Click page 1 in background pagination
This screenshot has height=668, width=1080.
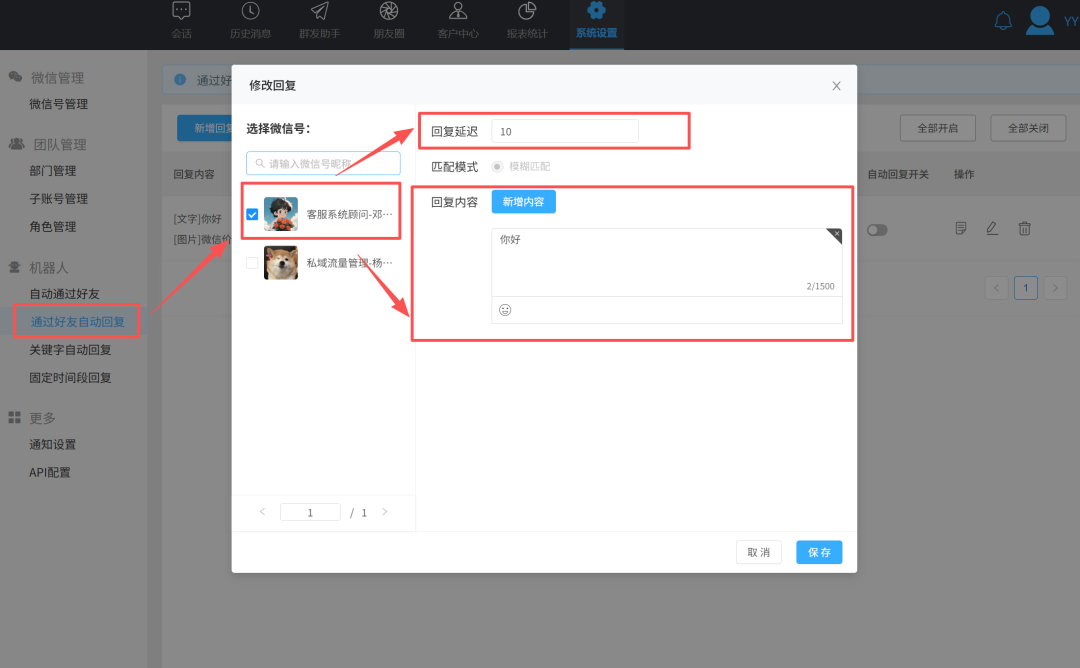(x=1026, y=288)
